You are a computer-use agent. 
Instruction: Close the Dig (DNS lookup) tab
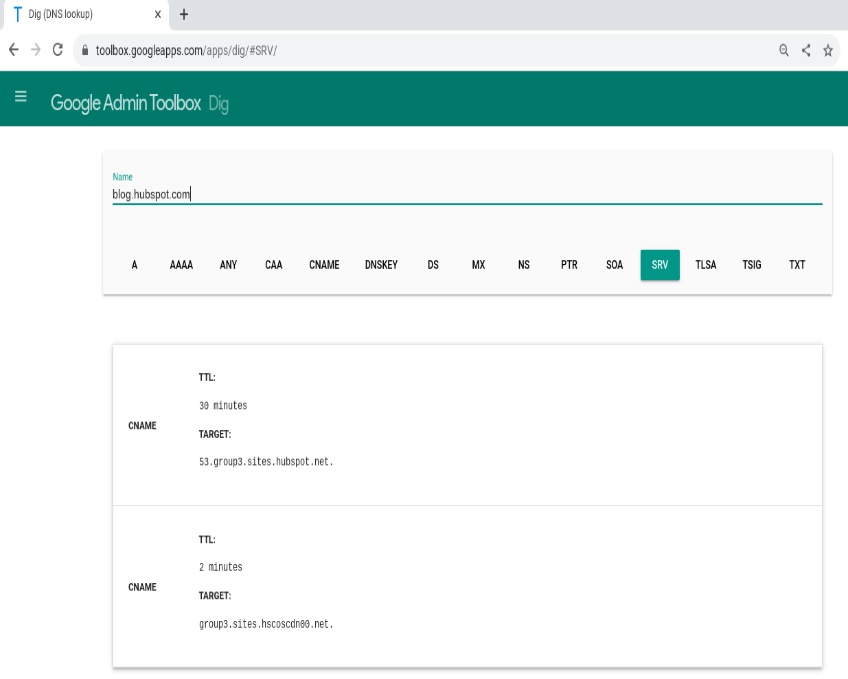(x=158, y=15)
